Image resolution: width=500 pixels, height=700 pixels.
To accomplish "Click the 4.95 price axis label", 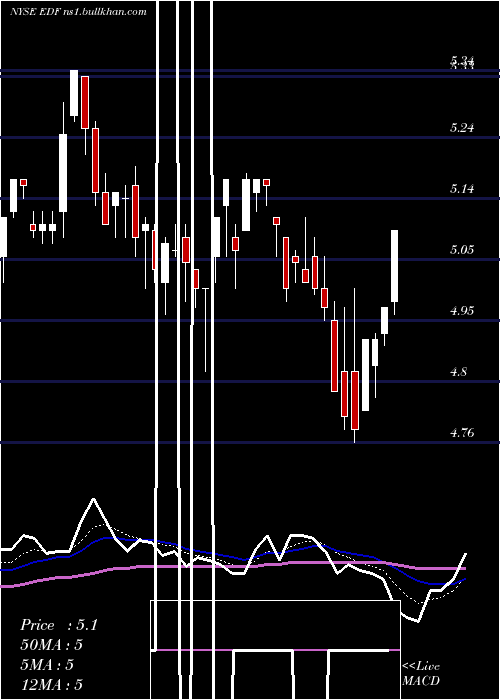I will point(462,311).
